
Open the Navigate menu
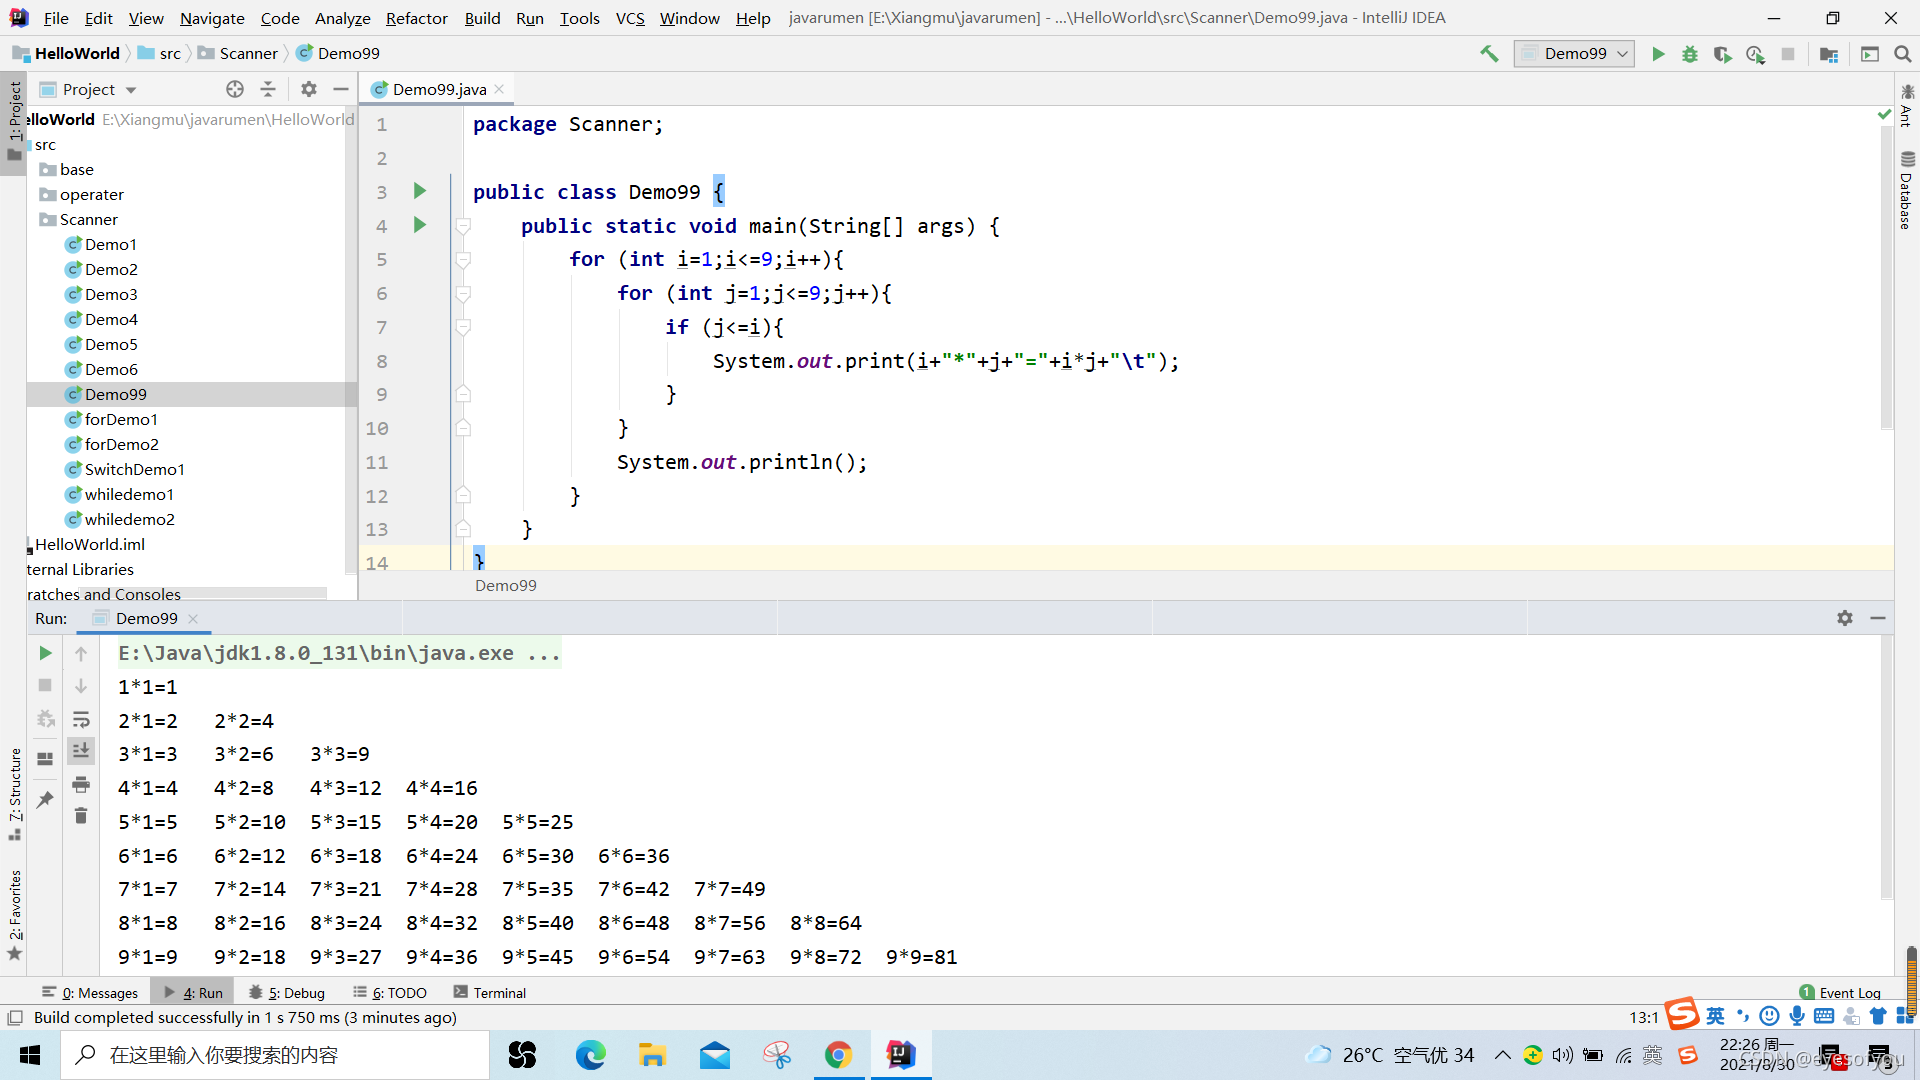(x=212, y=18)
